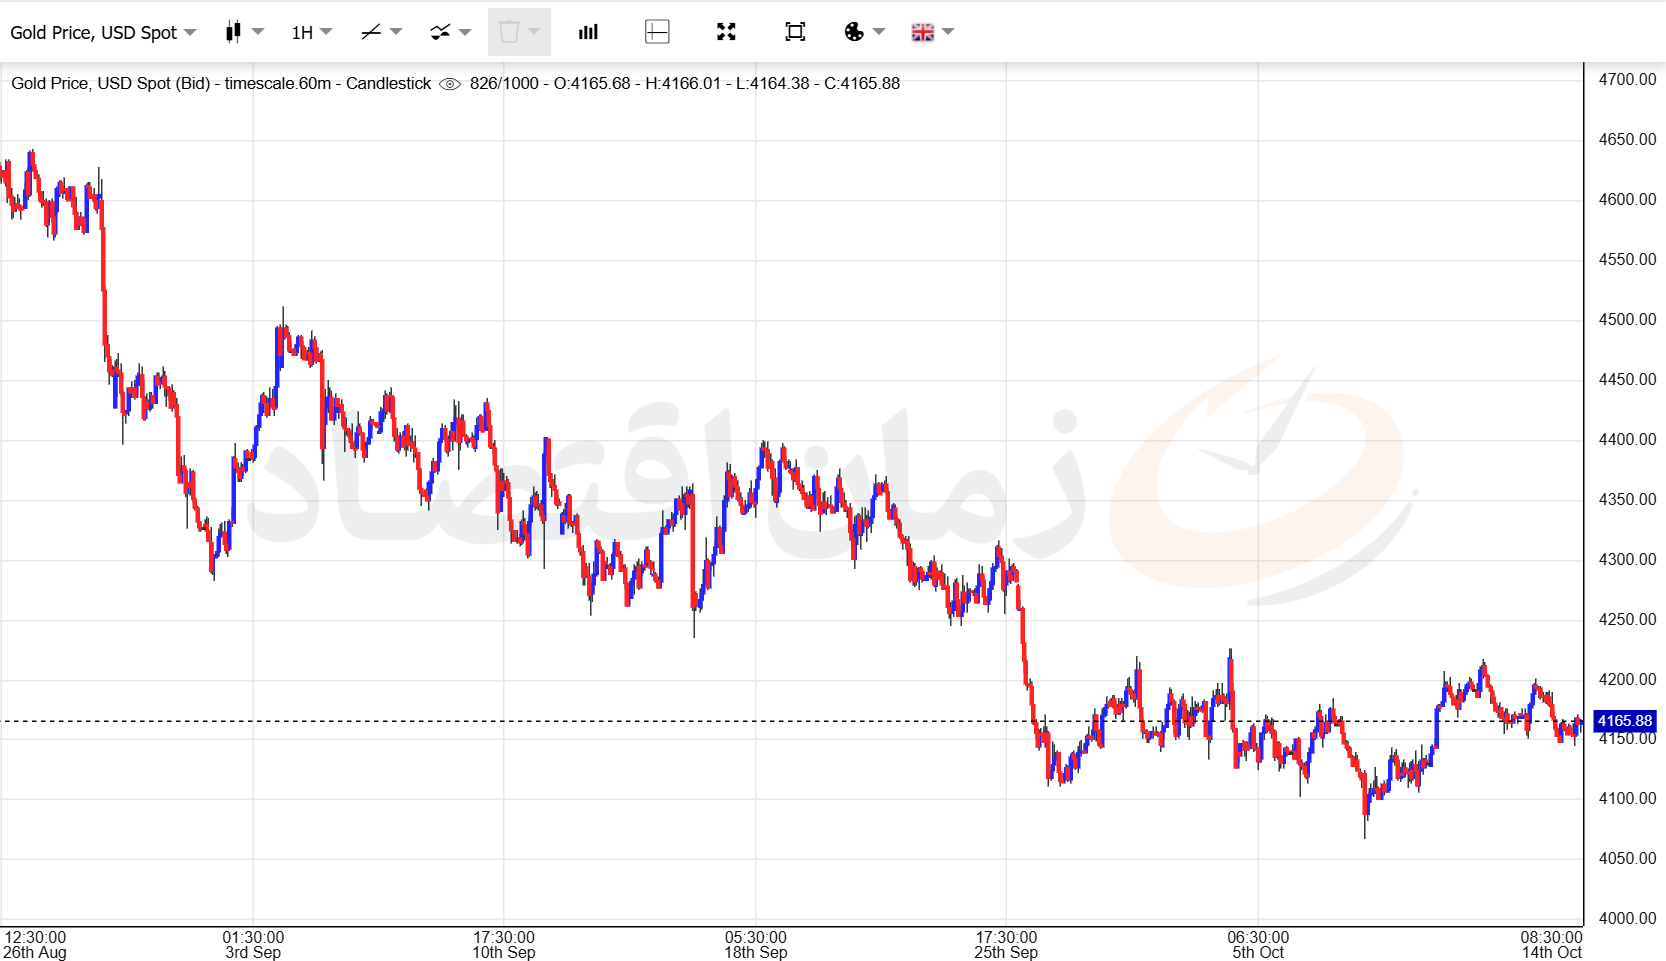Click the fullscreen expand arrows icon
Viewport: 1666px width, 961px height.
pyautogui.click(x=726, y=32)
